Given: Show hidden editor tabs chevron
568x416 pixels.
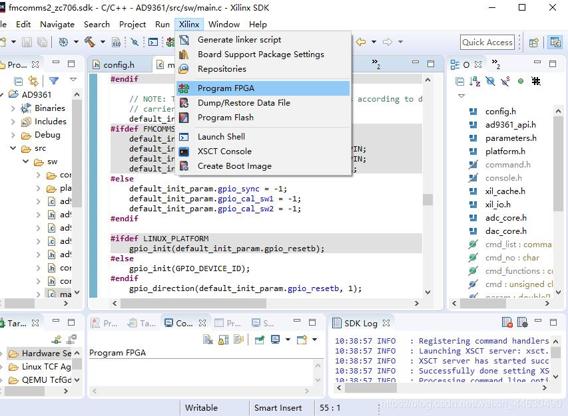Looking at the screenshot, I should coord(376,64).
